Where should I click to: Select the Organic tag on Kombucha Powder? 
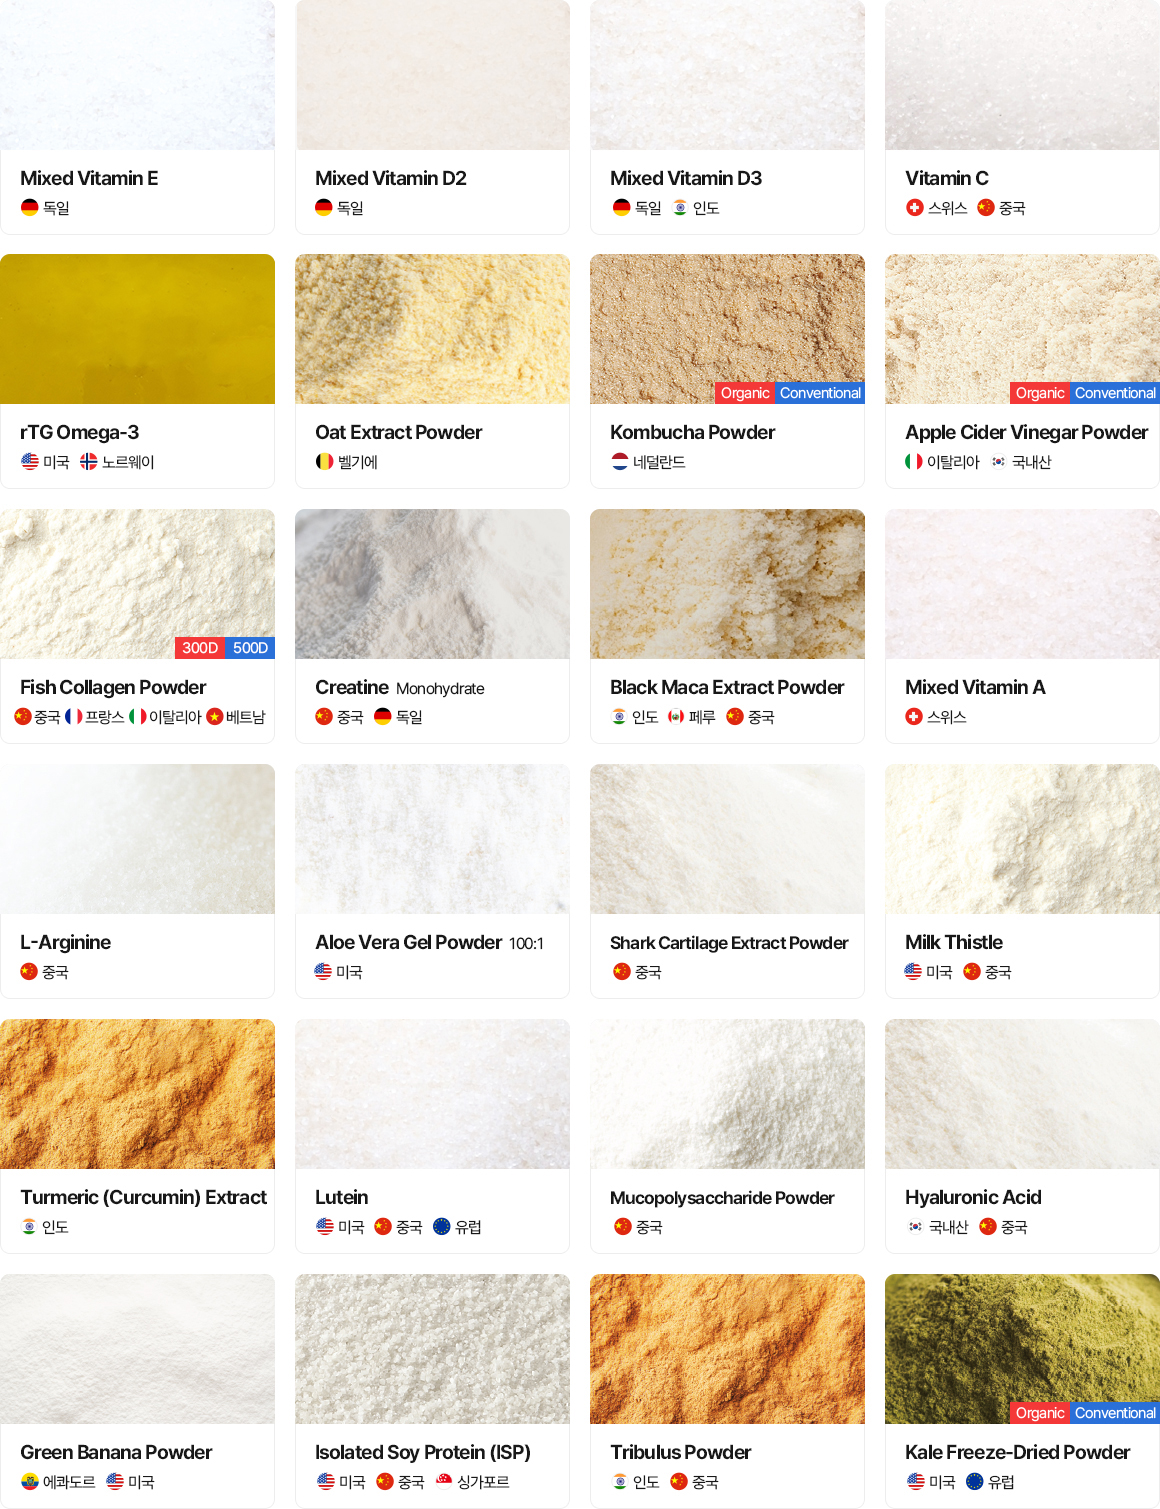[x=745, y=393]
